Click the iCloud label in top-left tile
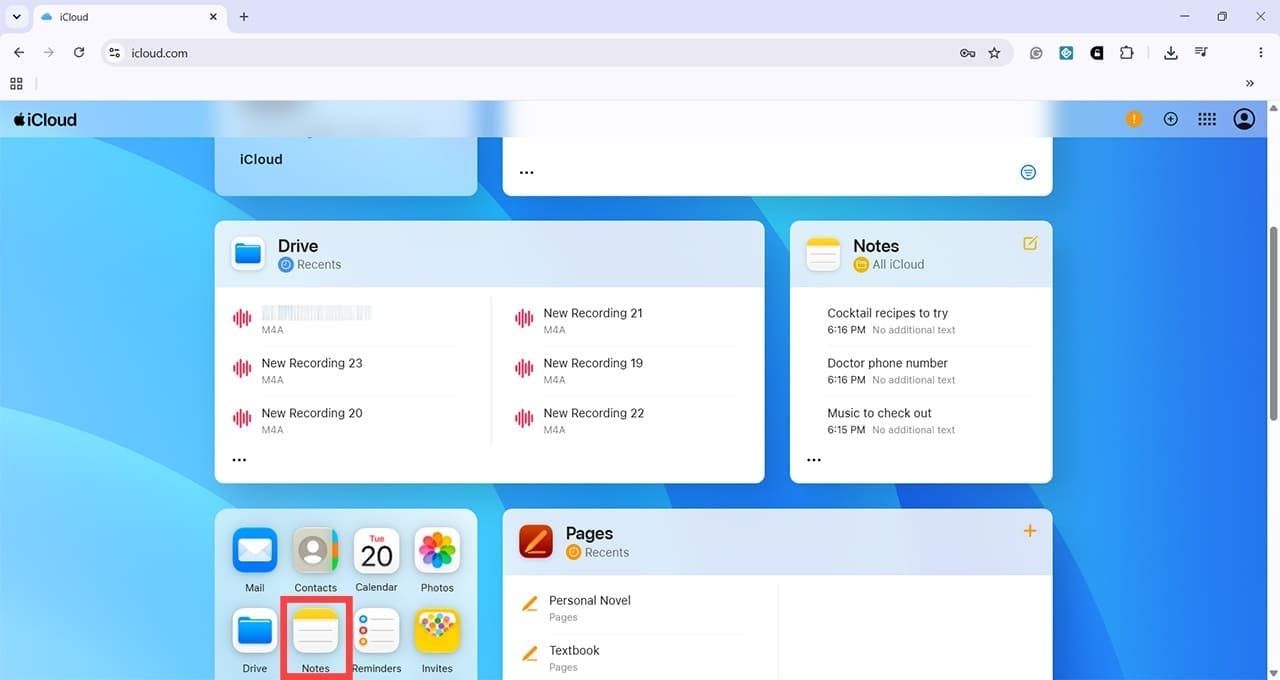Image resolution: width=1280 pixels, height=680 pixels. click(261, 159)
